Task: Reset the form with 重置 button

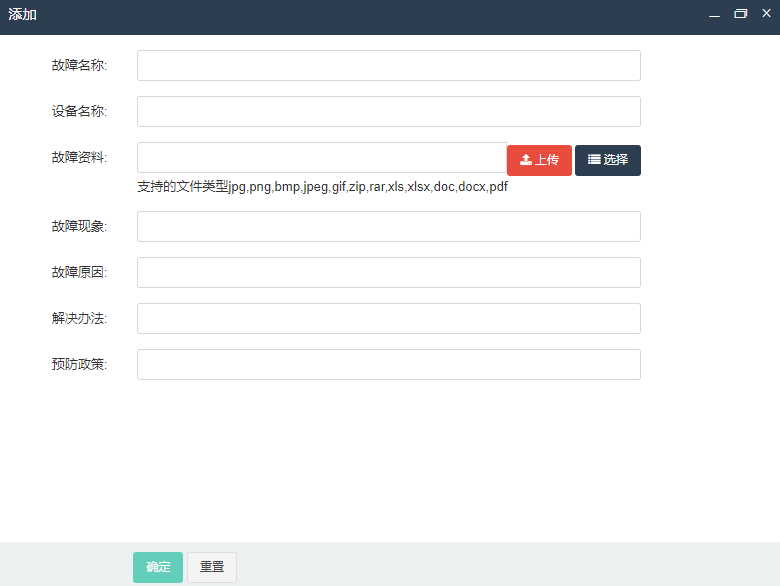Action: pyautogui.click(x=212, y=567)
